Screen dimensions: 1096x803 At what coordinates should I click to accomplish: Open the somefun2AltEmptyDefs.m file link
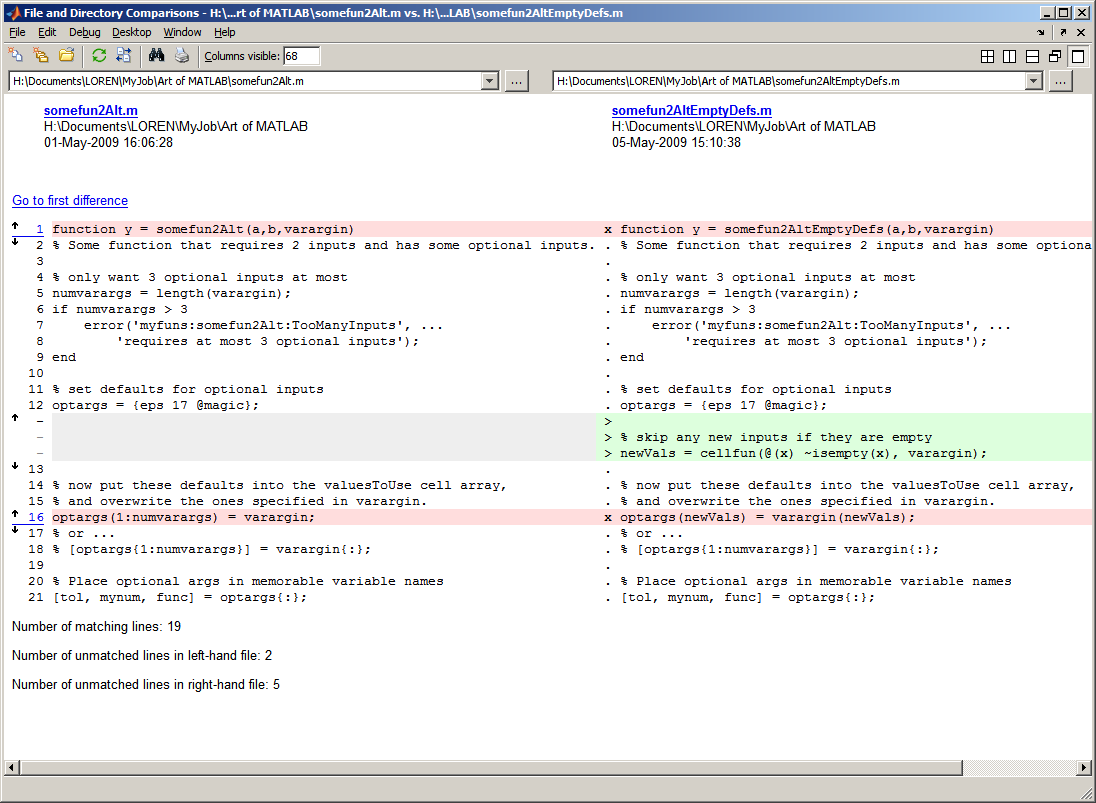pyautogui.click(x=691, y=111)
